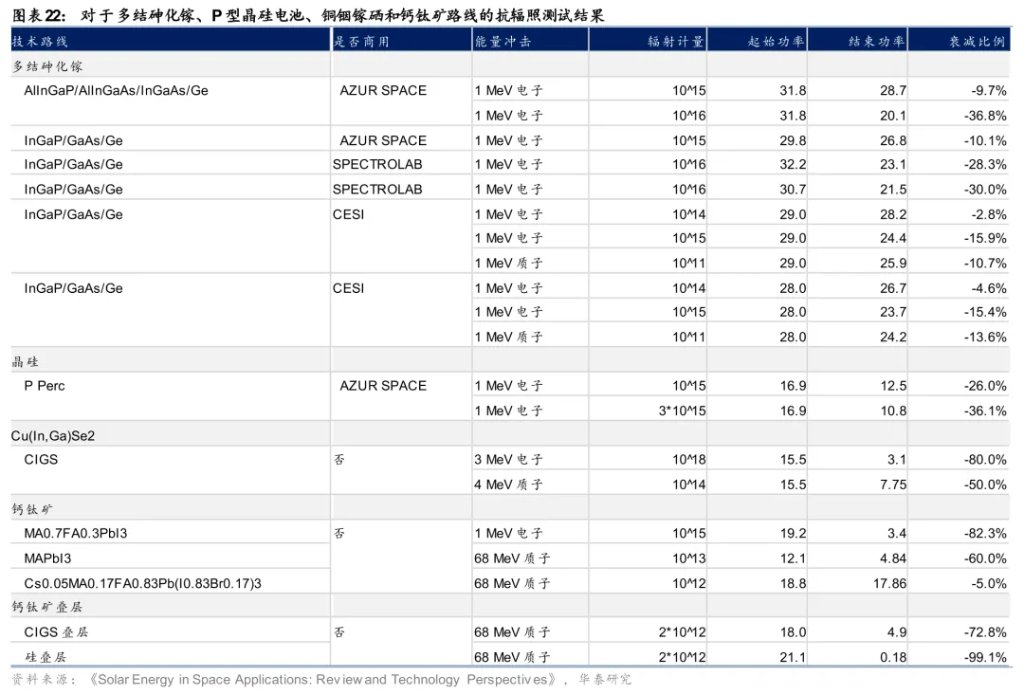Image resolution: width=1024 pixels, height=692 pixels.
Task: Select the -99.1% decay value cell
Action: [x=985, y=656]
